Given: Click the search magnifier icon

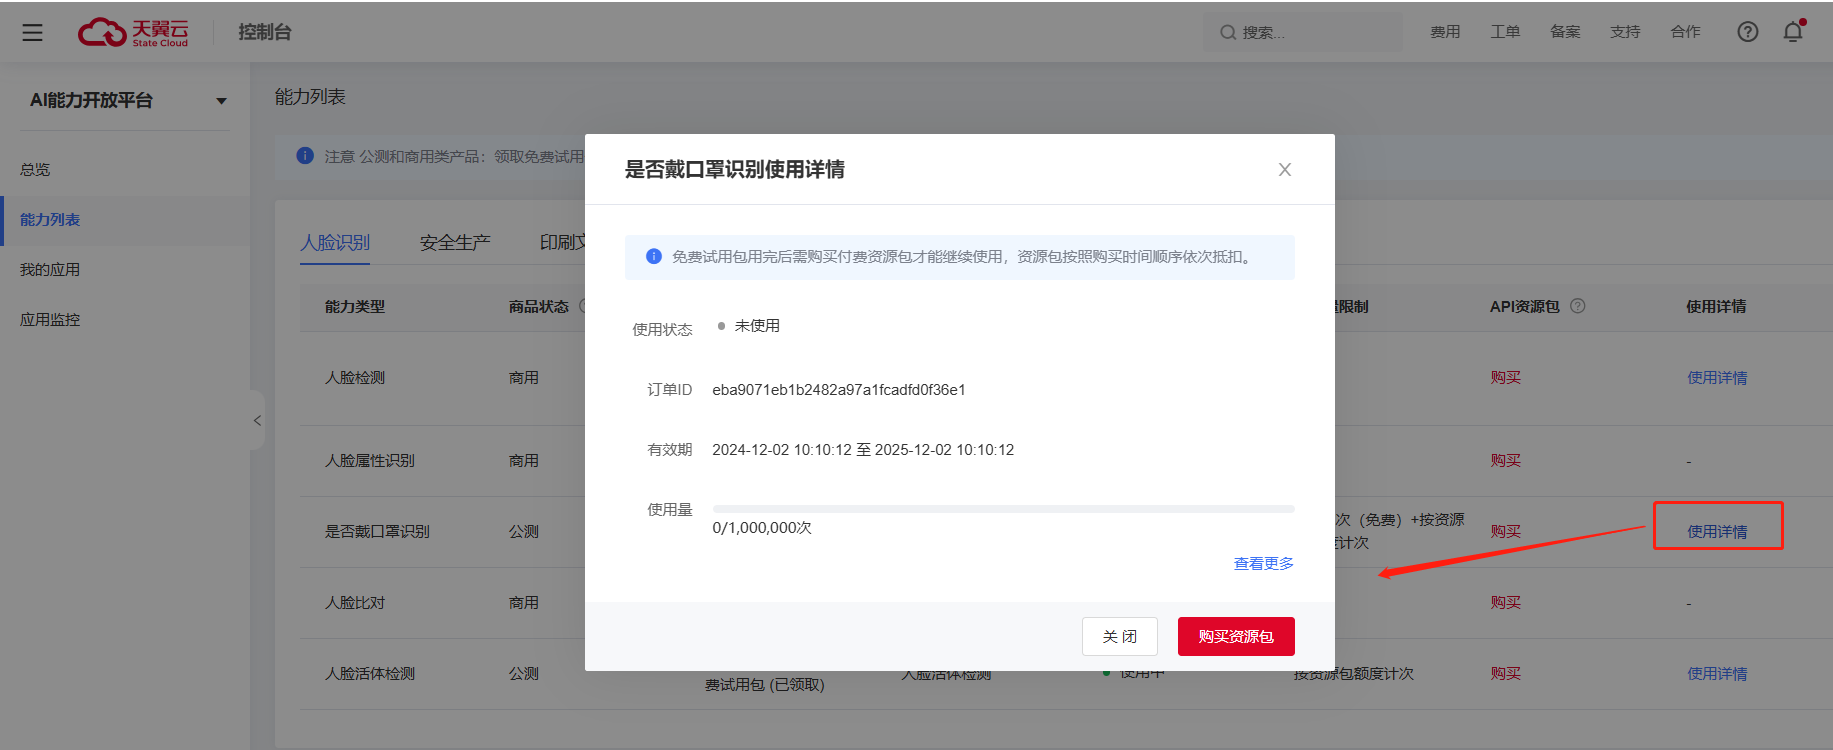Looking at the screenshot, I should tap(1227, 32).
